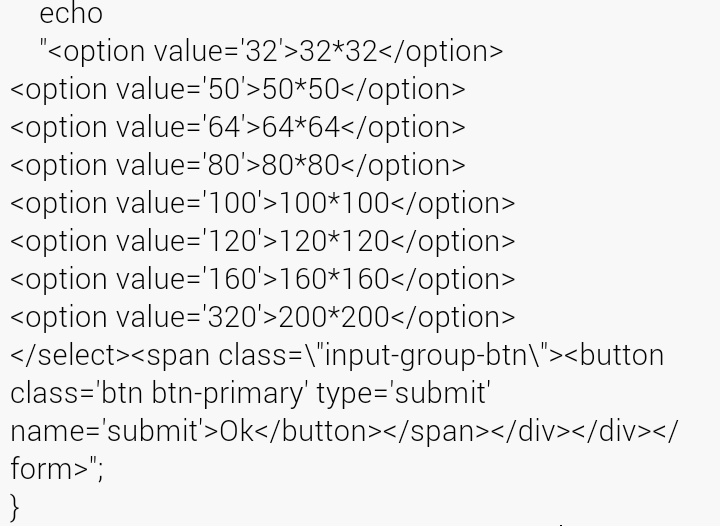This screenshot has width=720, height=526.
Task: Click the word echo
Action: 71,14
